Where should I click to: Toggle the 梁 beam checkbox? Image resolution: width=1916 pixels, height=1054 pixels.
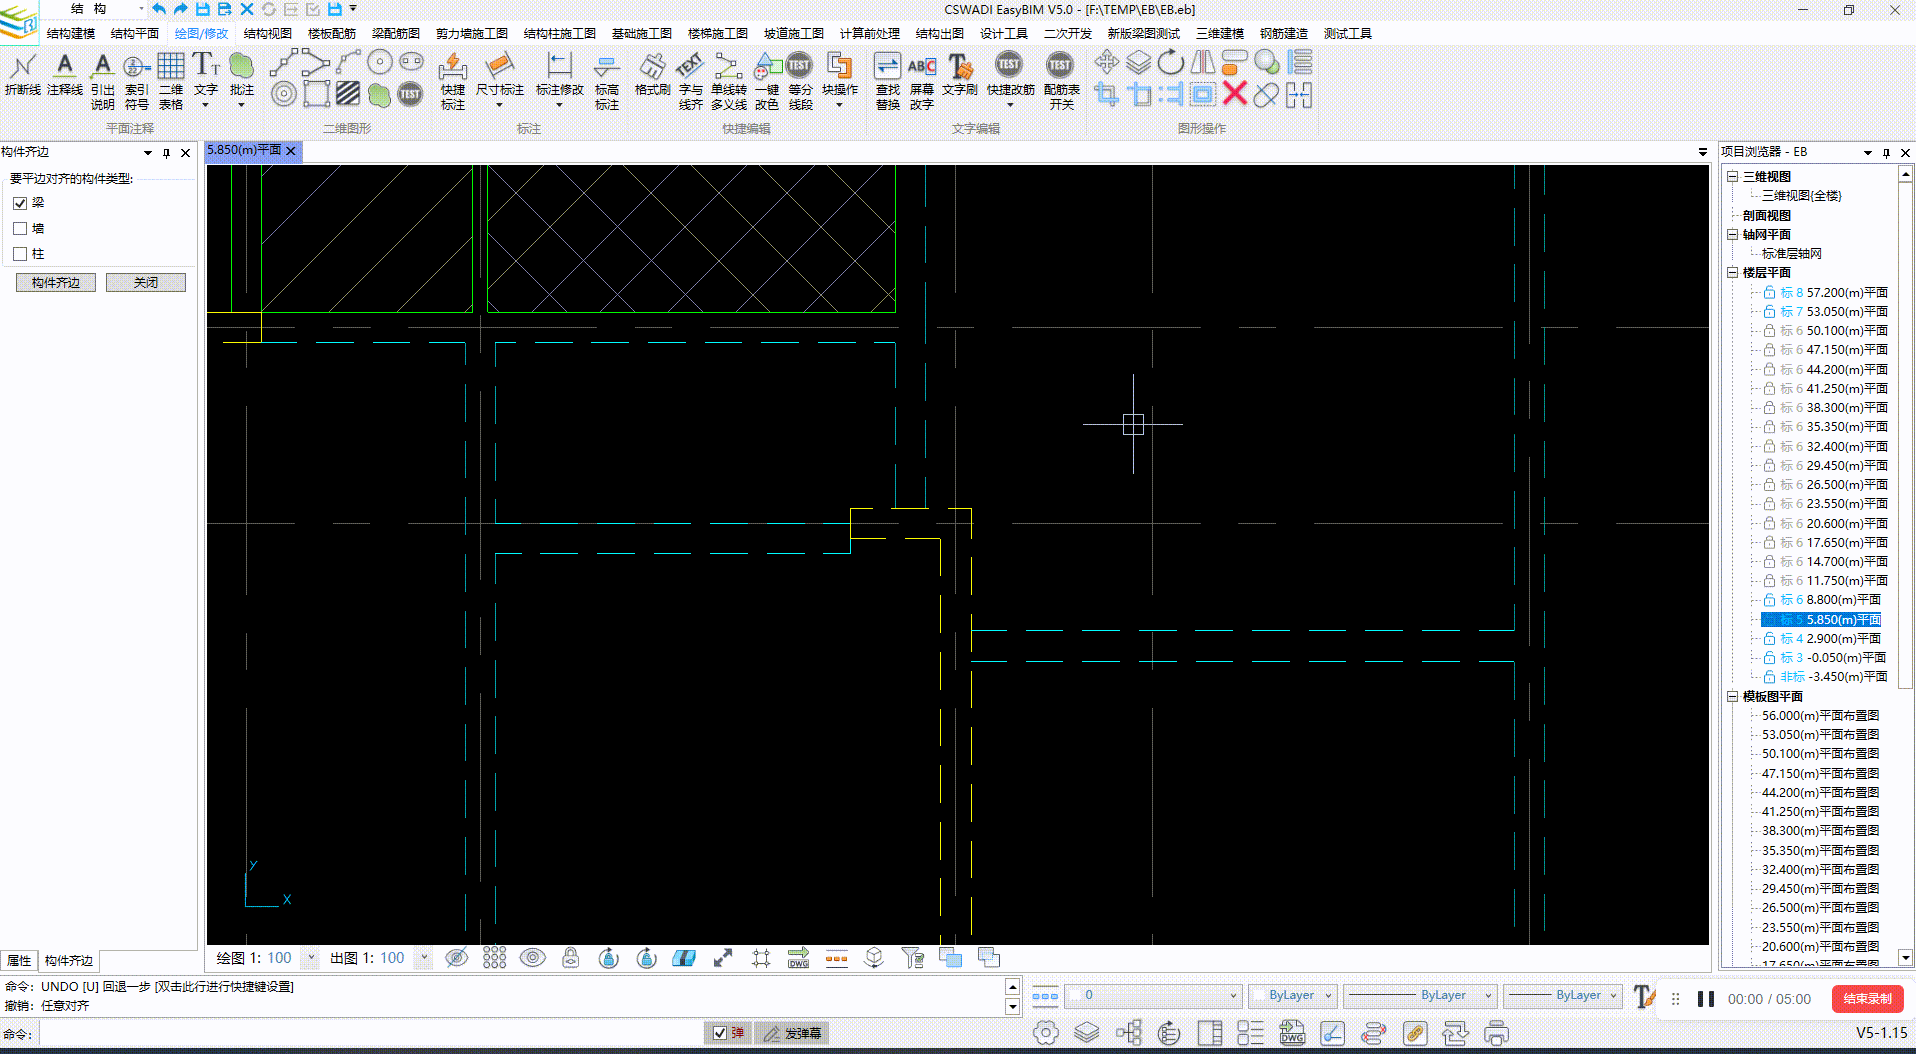click(x=20, y=203)
